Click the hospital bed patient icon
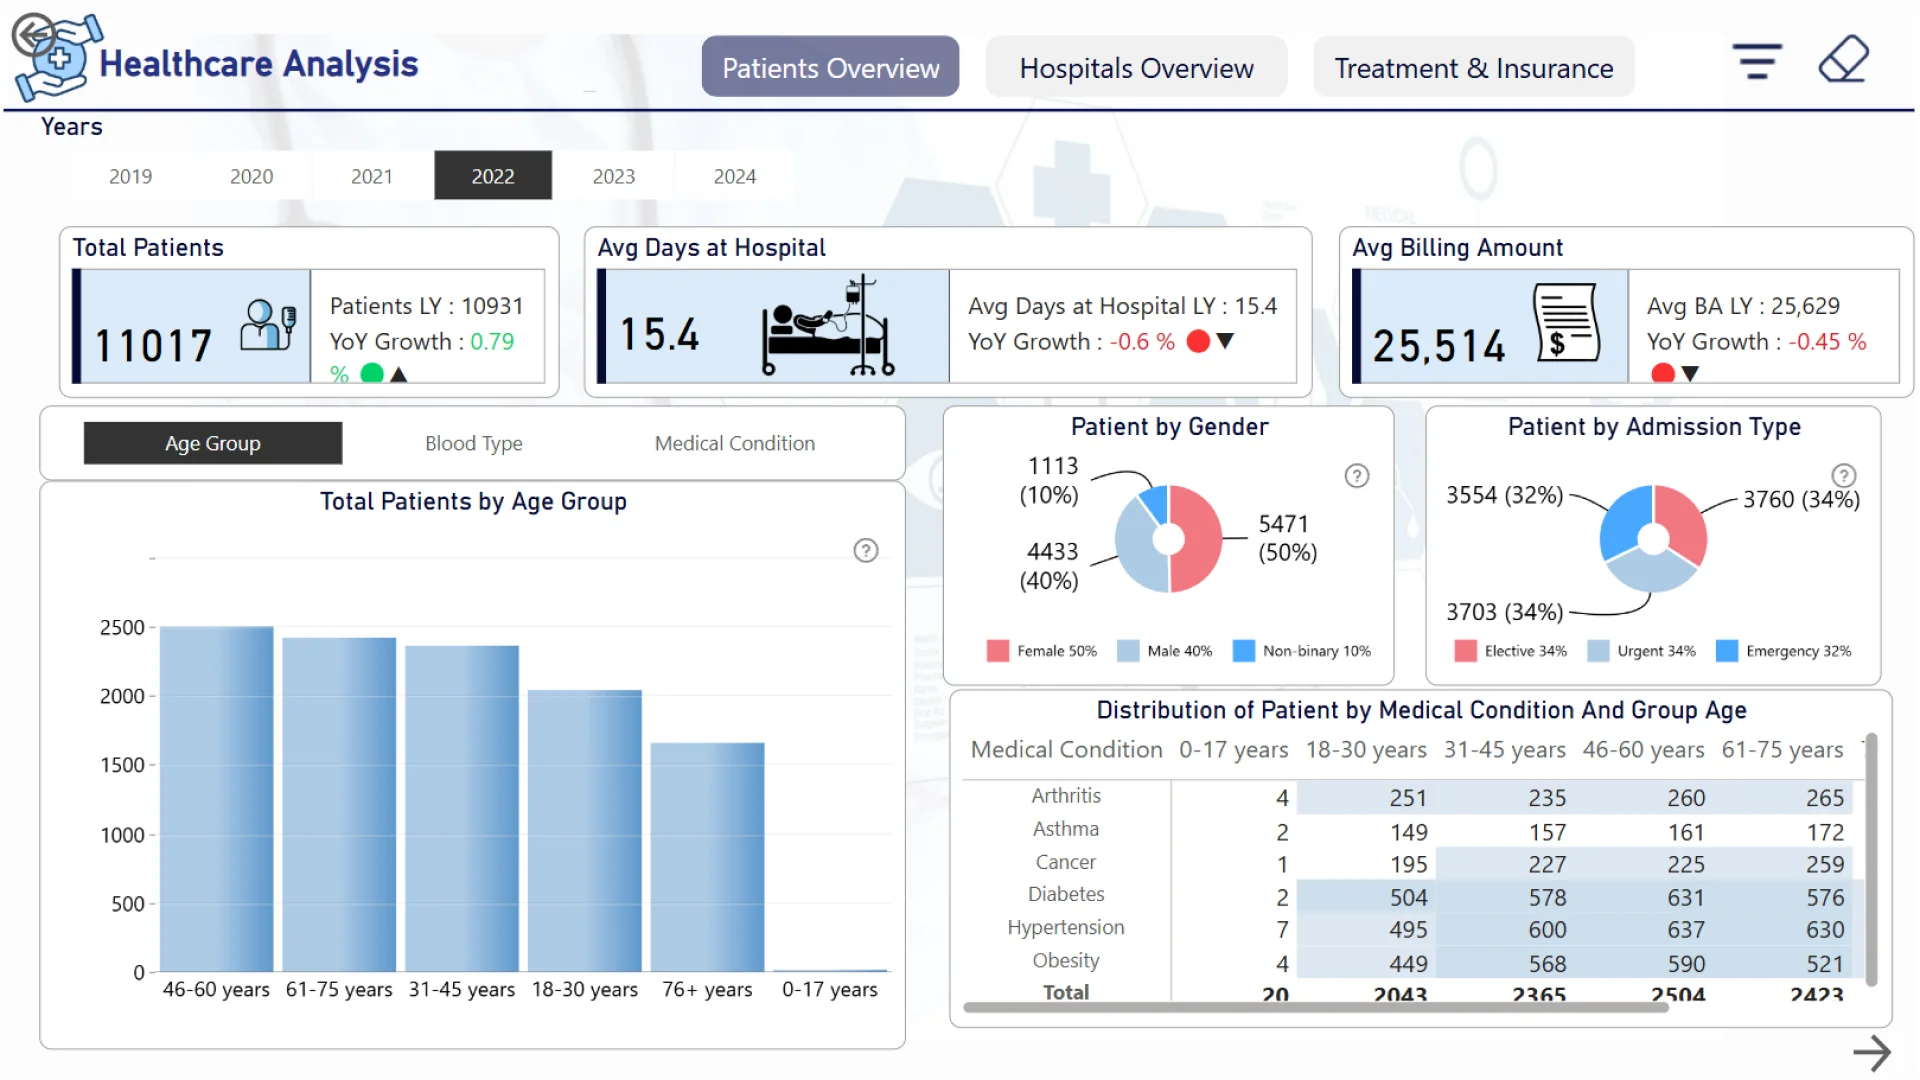Screen dimensions: 1920x1080 tap(826, 327)
